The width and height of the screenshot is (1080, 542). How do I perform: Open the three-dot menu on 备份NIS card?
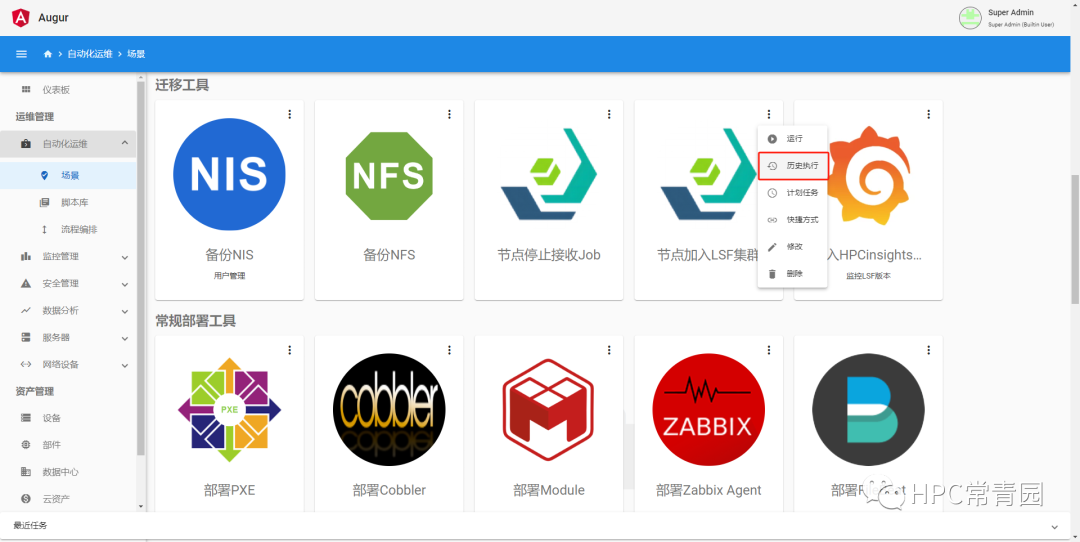point(289,114)
